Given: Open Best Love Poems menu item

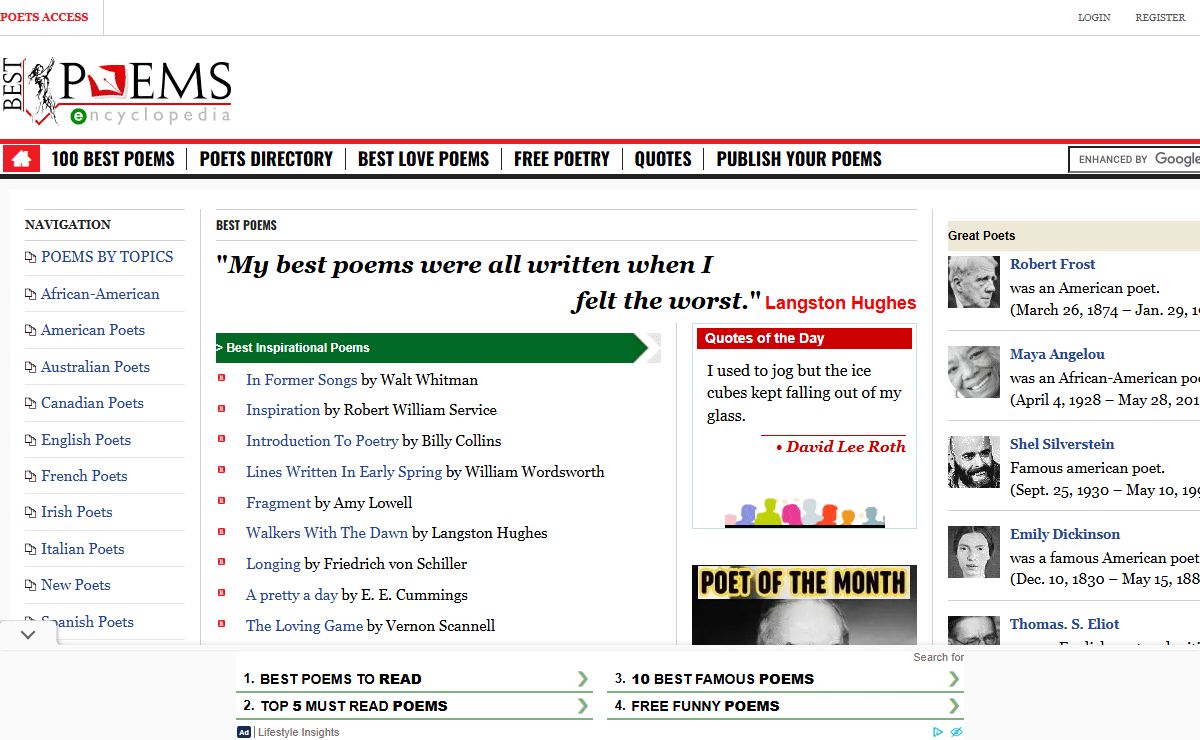Looking at the screenshot, I should pyautogui.click(x=423, y=159).
